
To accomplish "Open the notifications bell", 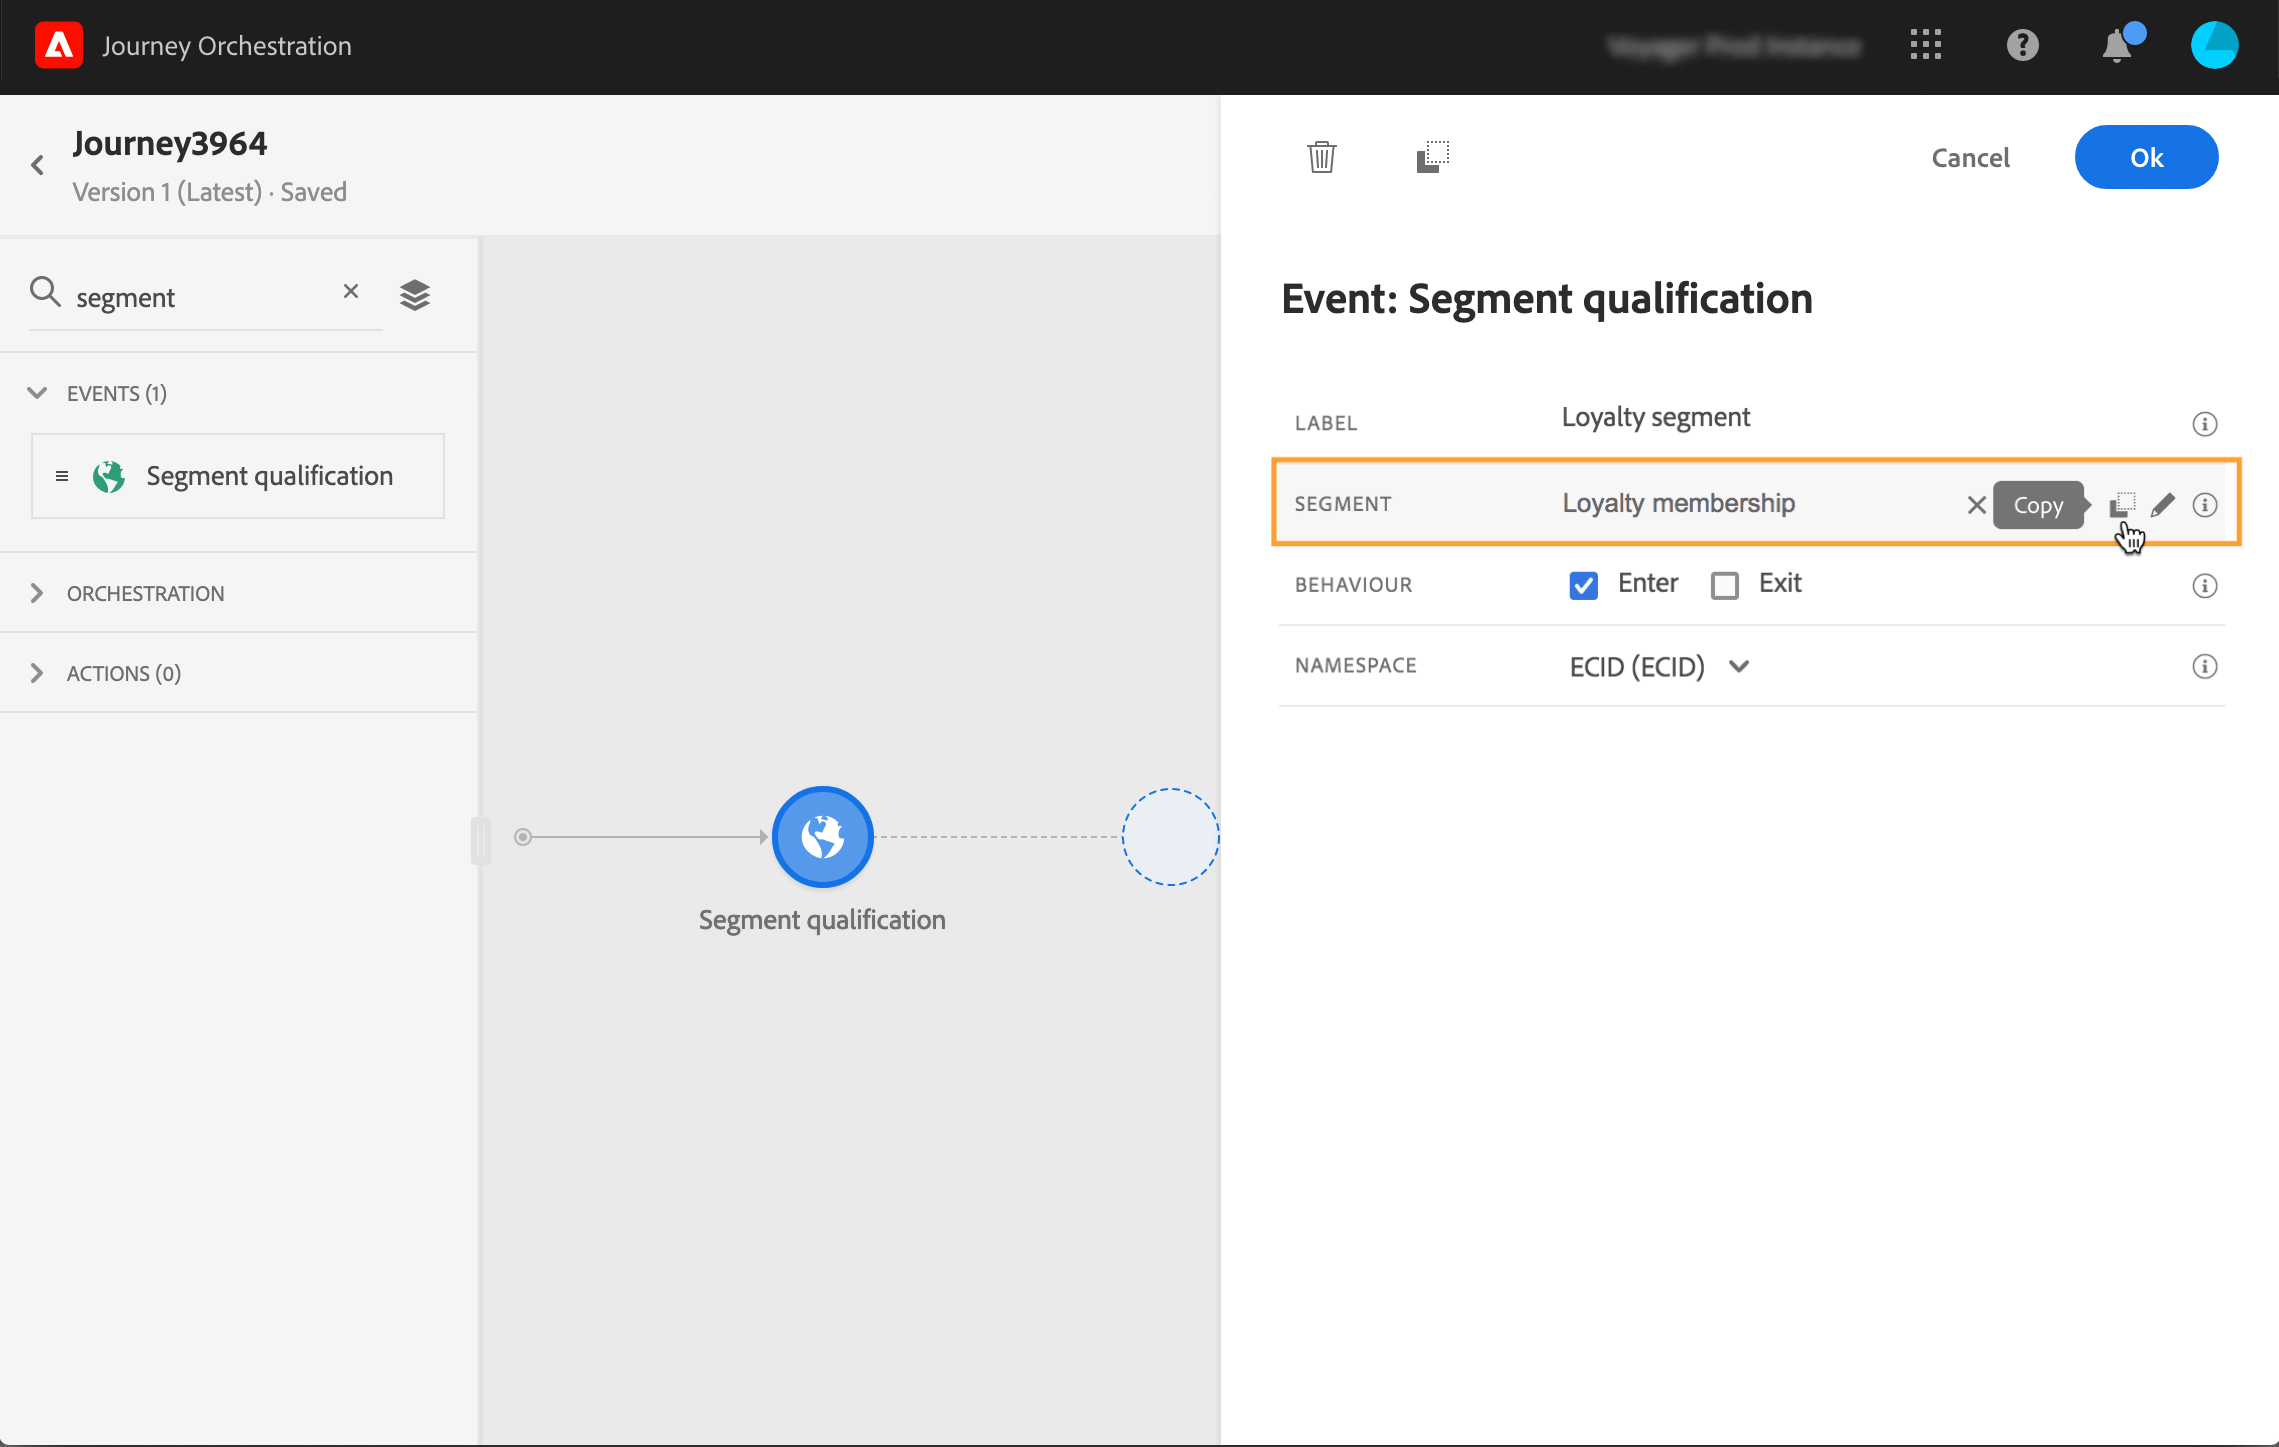I will (x=2116, y=46).
